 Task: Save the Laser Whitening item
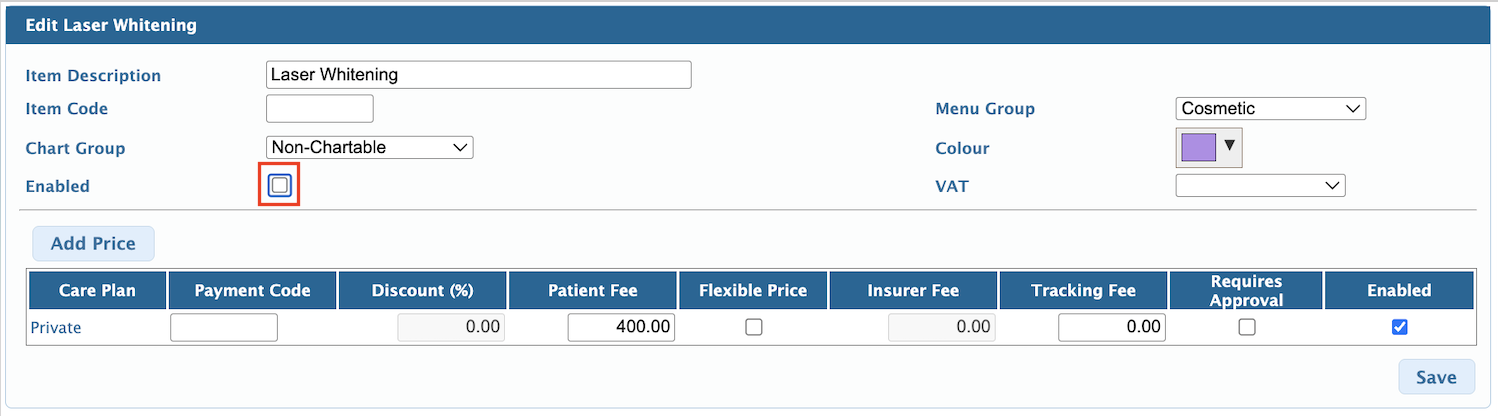pyautogui.click(x=1436, y=378)
